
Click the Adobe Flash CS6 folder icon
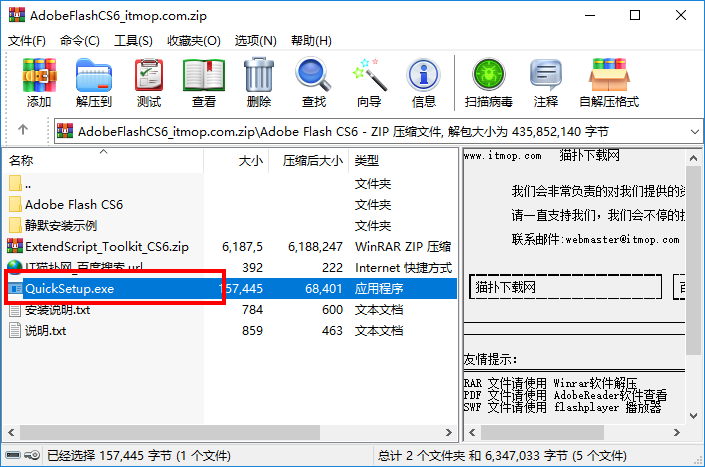[15, 204]
